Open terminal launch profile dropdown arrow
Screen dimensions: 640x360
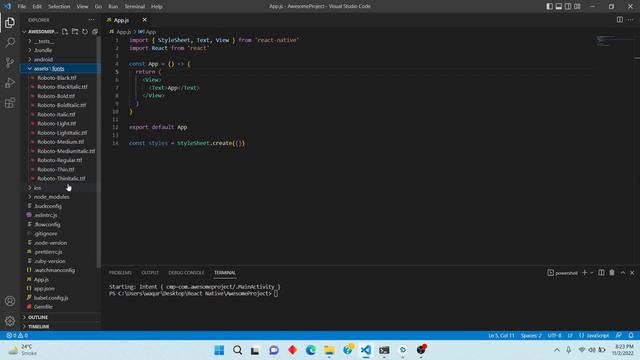(591, 273)
